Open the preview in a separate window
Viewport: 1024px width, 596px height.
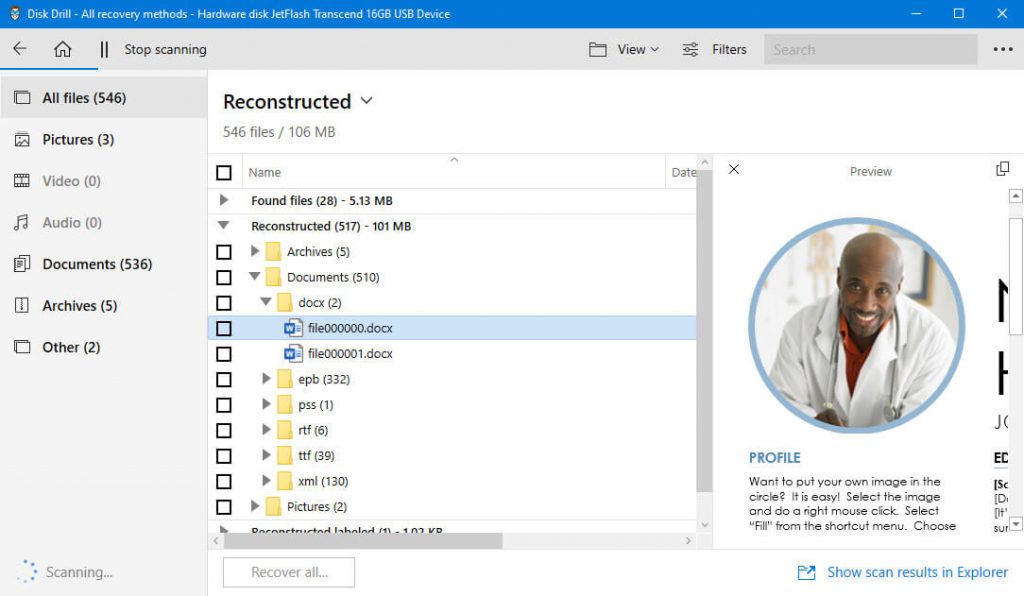pyautogui.click(x=1002, y=169)
